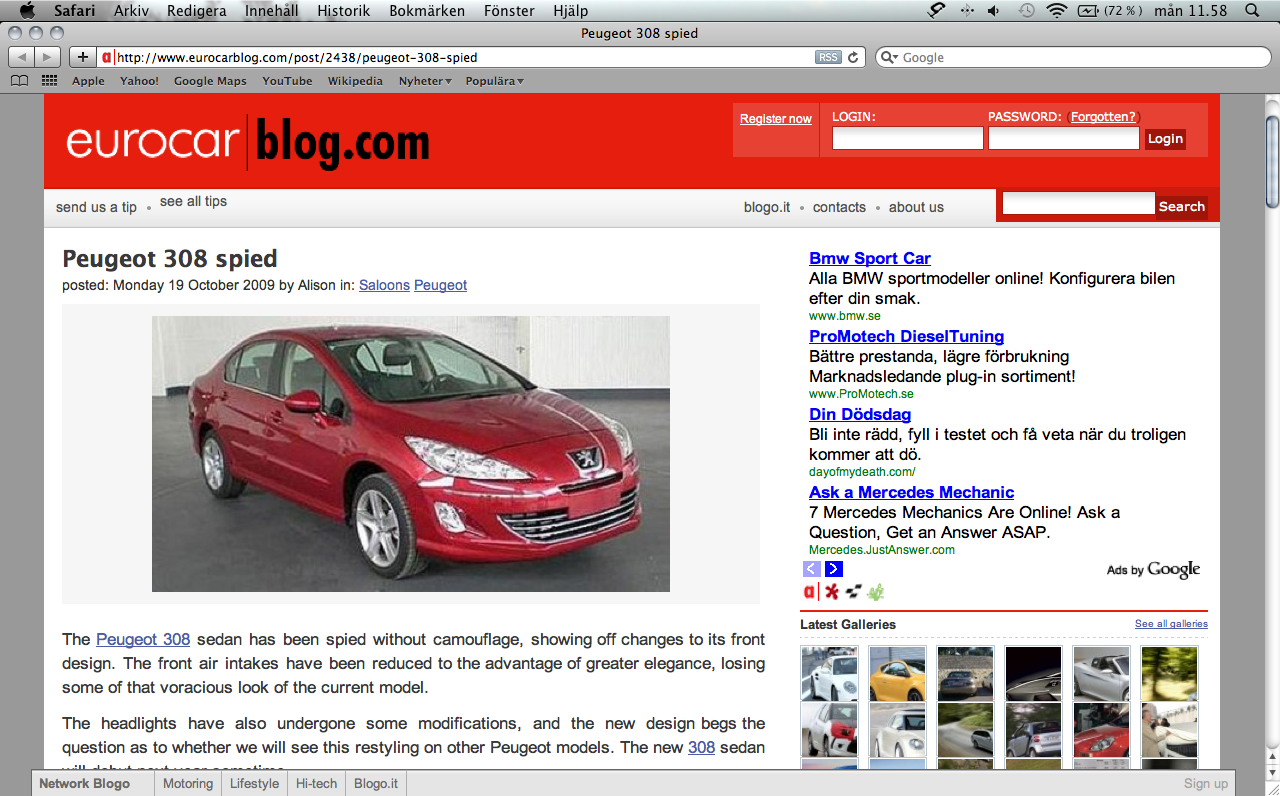Click the Forgotten? password link
The width and height of the screenshot is (1280, 796).
(1103, 117)
